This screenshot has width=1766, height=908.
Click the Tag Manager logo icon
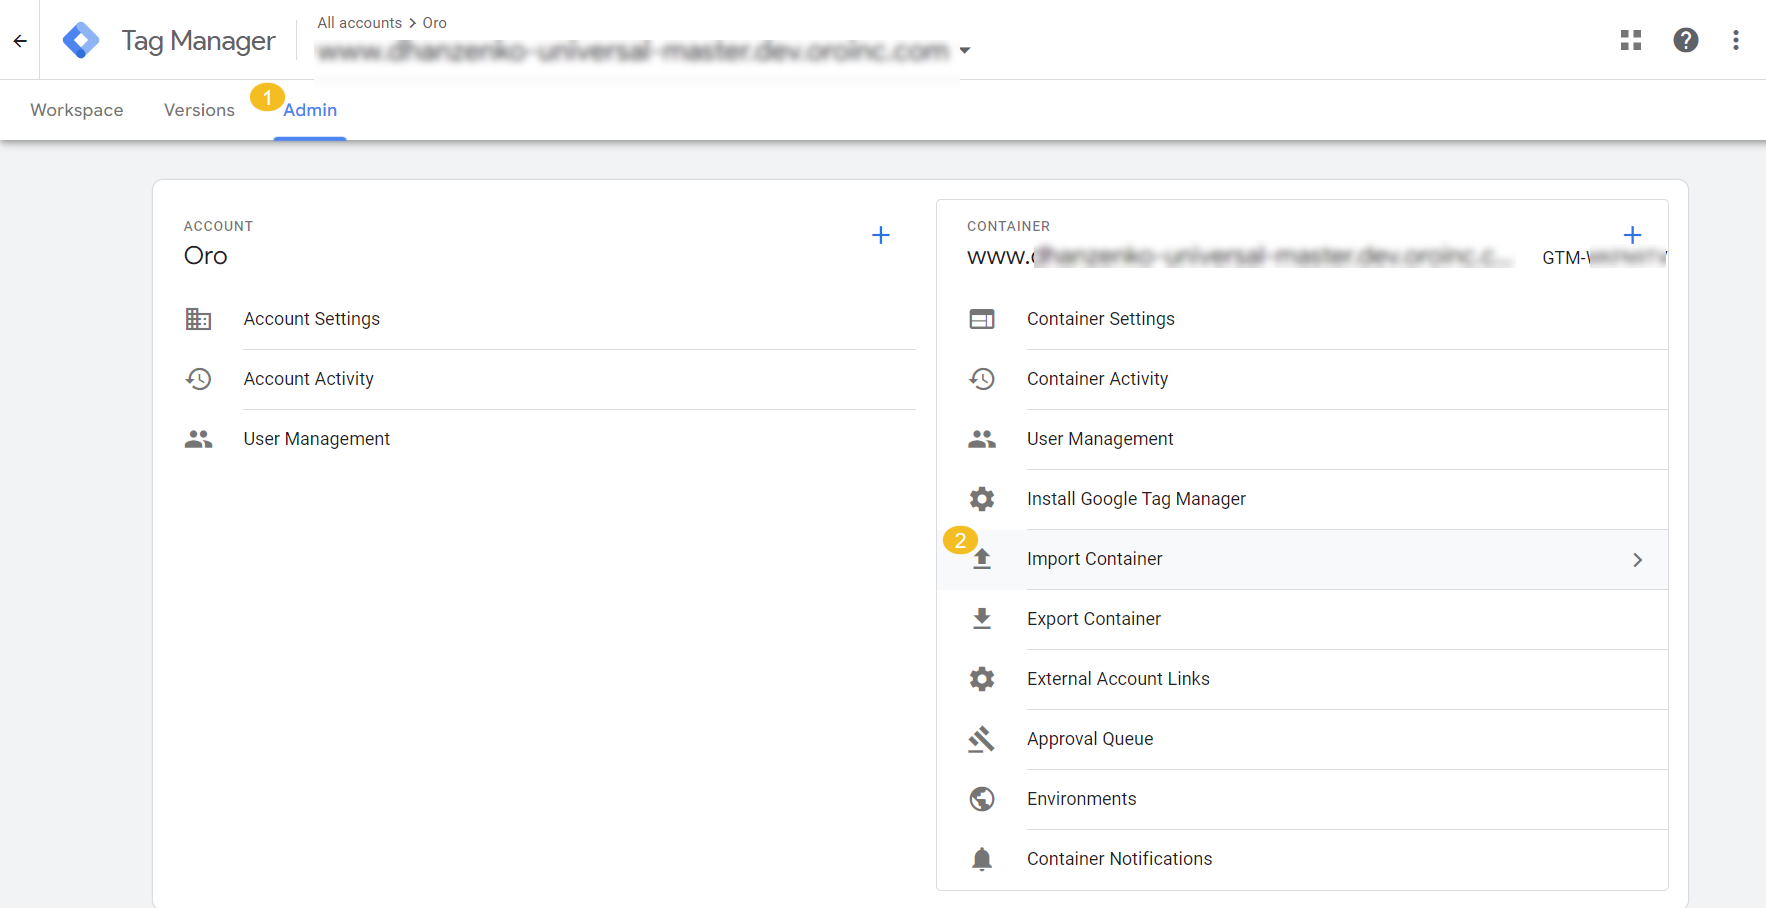(81, 41)
